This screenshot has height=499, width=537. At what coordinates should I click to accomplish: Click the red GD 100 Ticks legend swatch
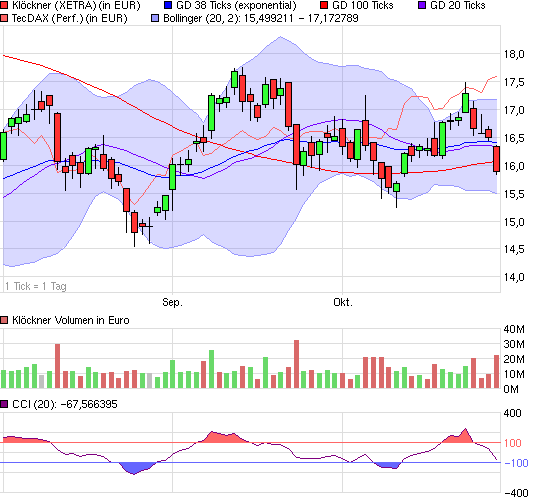click(x=324, y=5)
